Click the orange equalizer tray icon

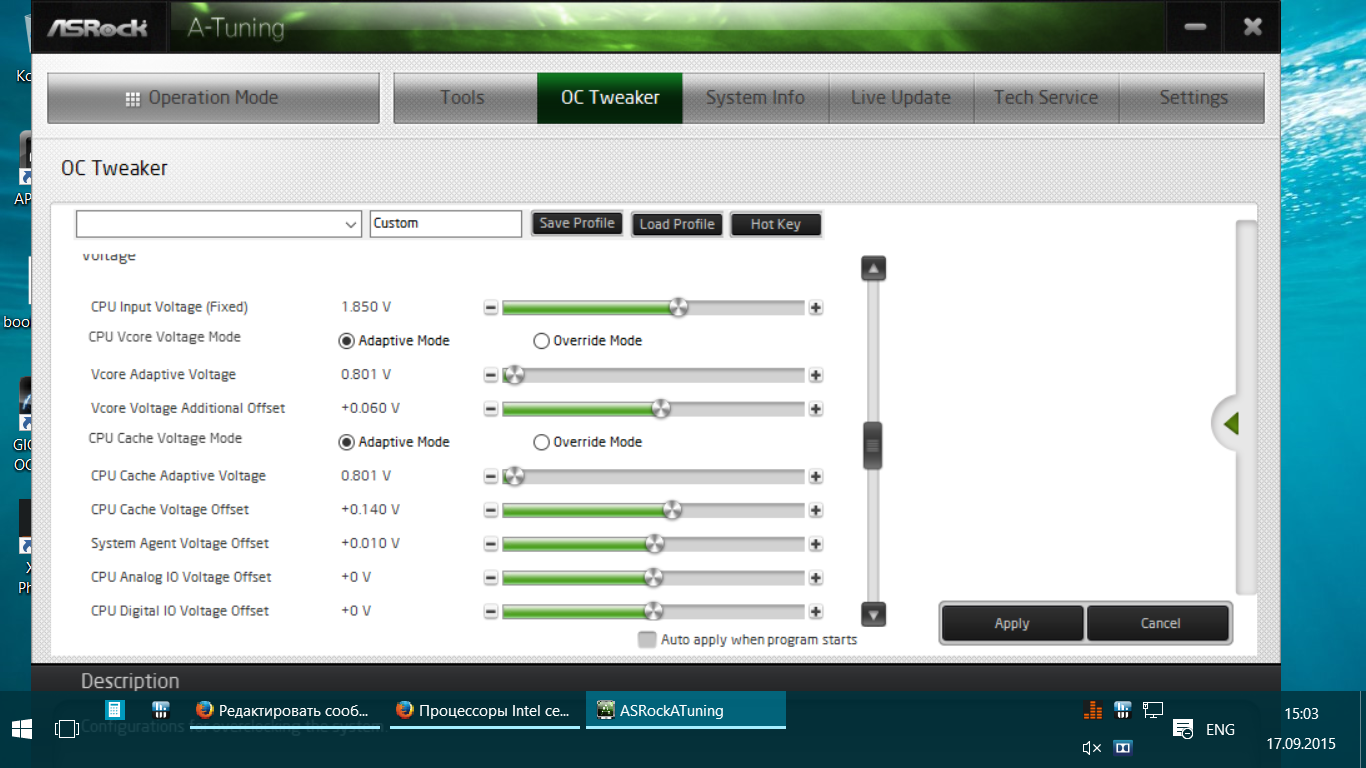coord(1092,711)
